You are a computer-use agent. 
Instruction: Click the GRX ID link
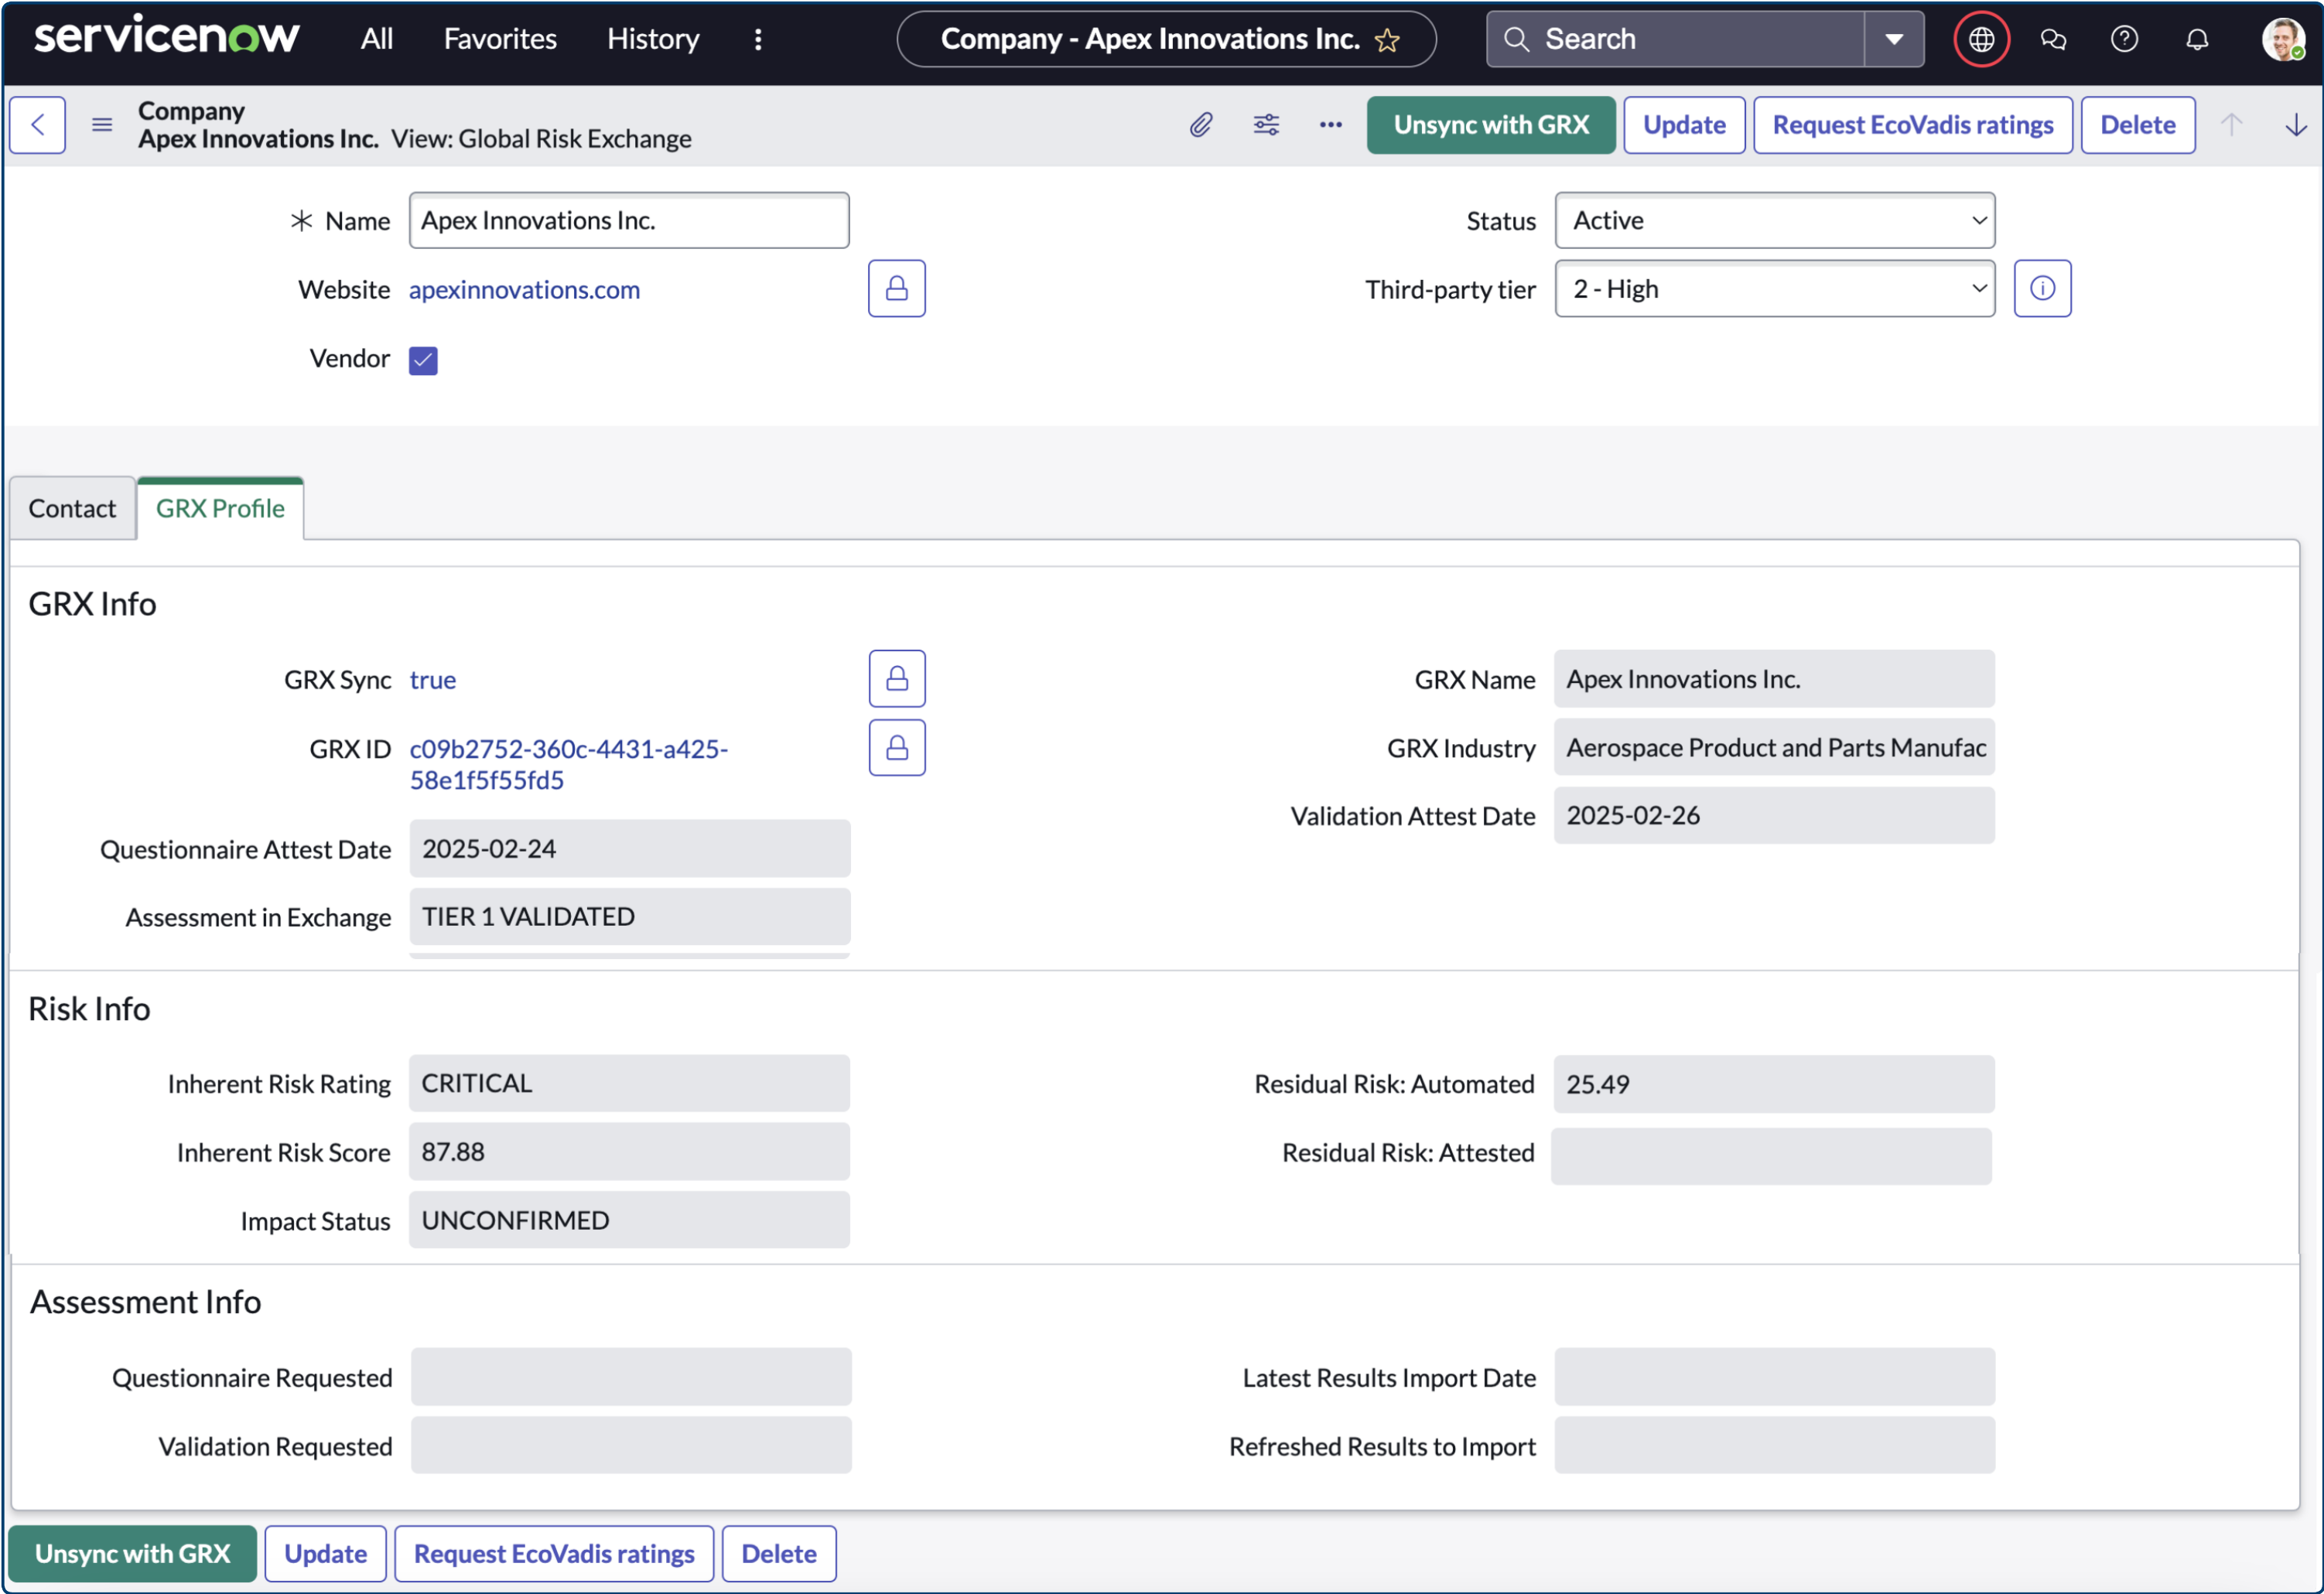569,764
